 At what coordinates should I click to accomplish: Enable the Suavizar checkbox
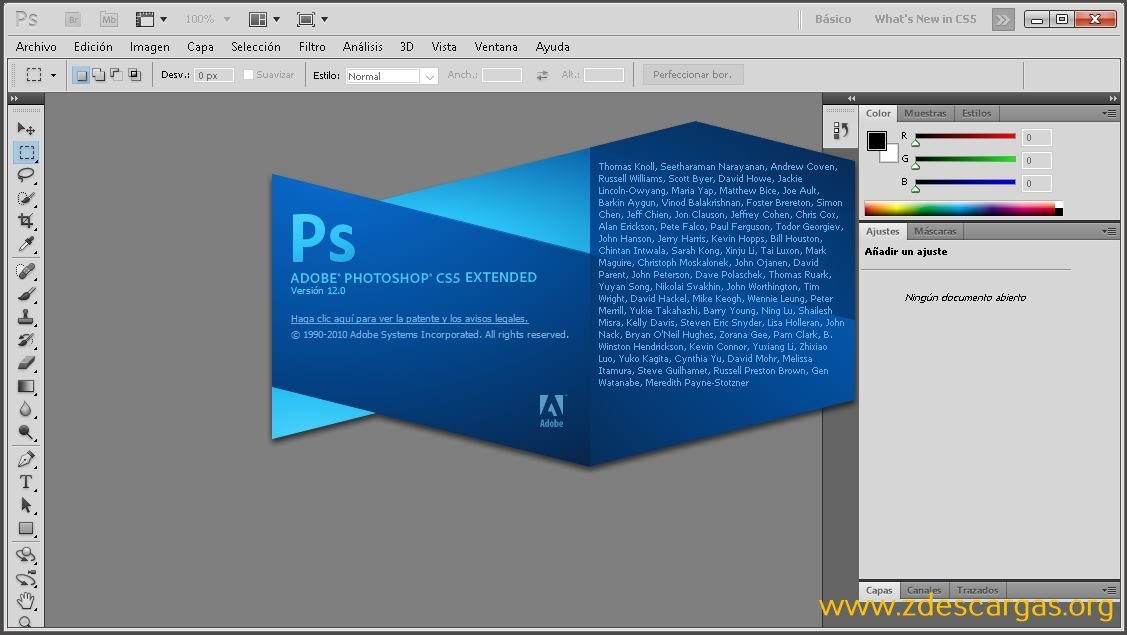[249, 74]
